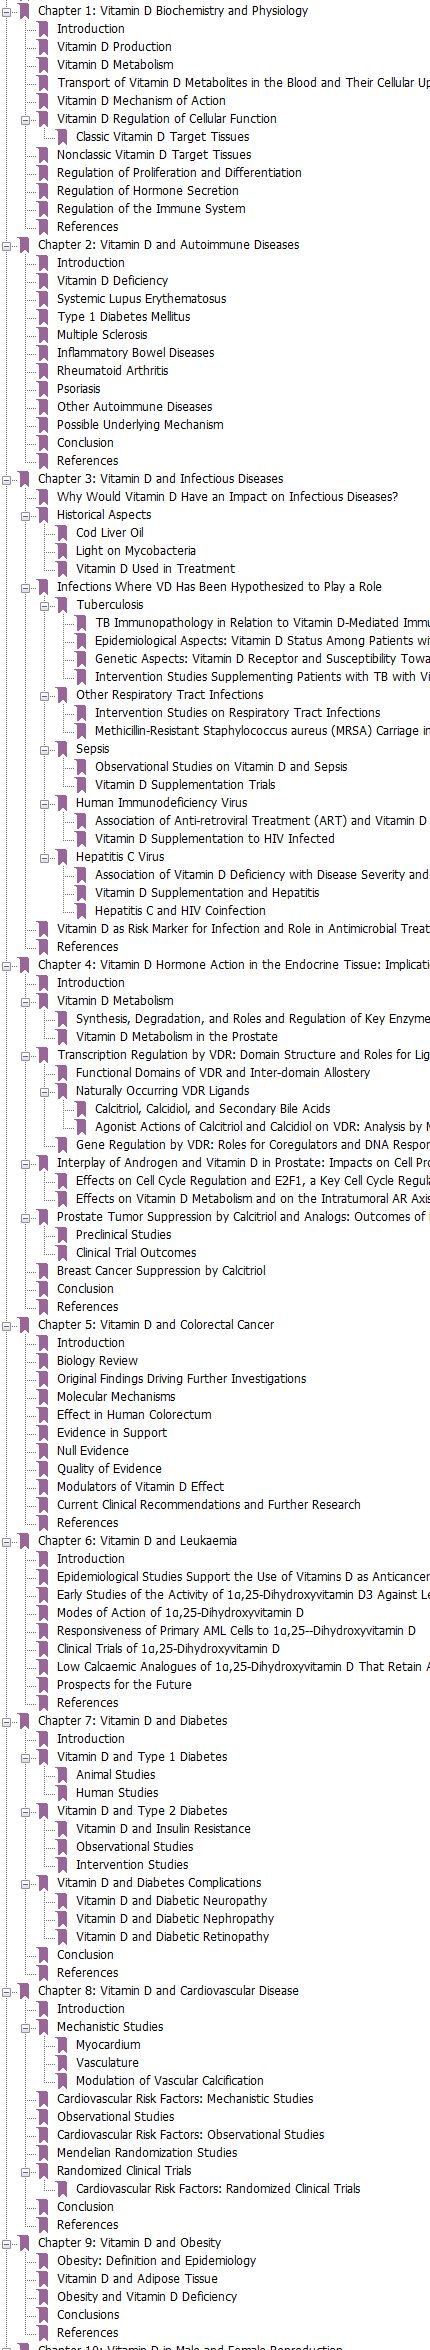430x2350 pixels.
Task: Open Breast Cancer Suppression by Calcitriol
Action: tap(161, 1271)
